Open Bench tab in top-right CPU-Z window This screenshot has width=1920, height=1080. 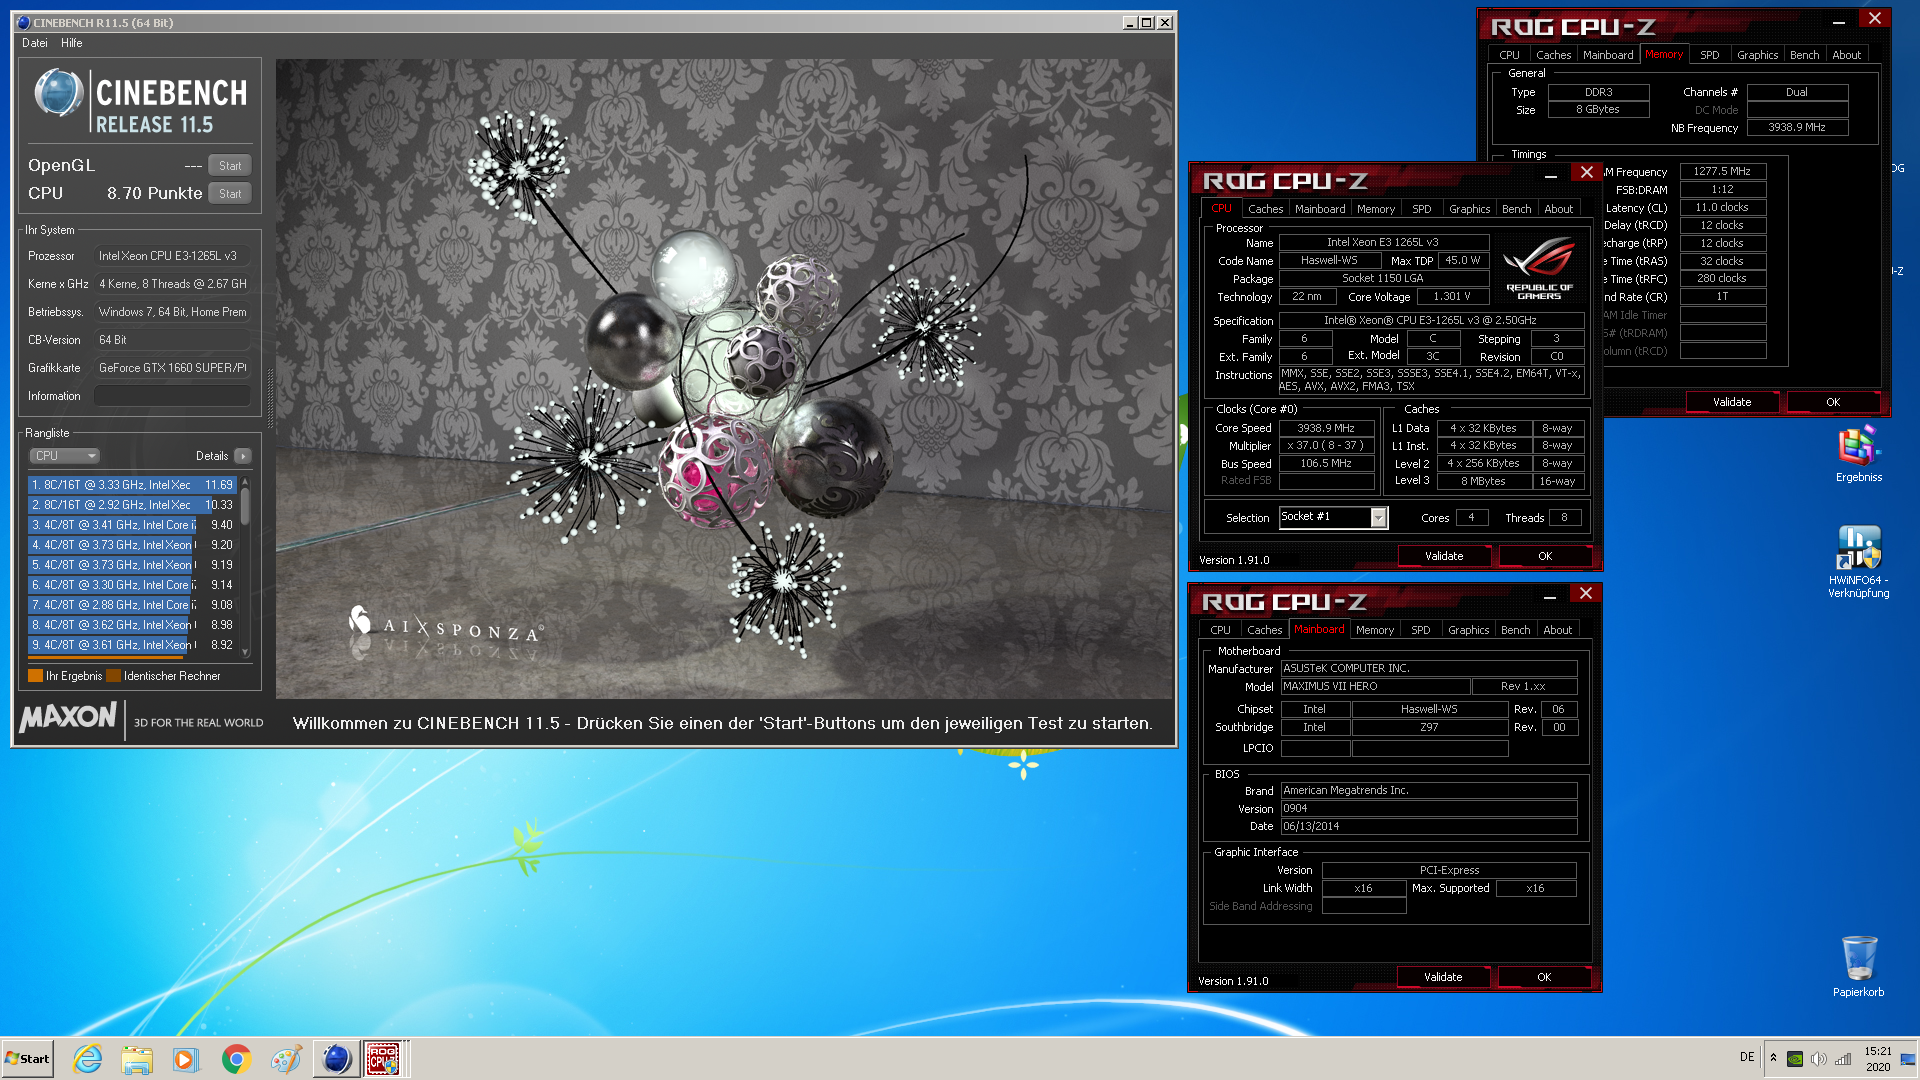tap(1804, 55)
